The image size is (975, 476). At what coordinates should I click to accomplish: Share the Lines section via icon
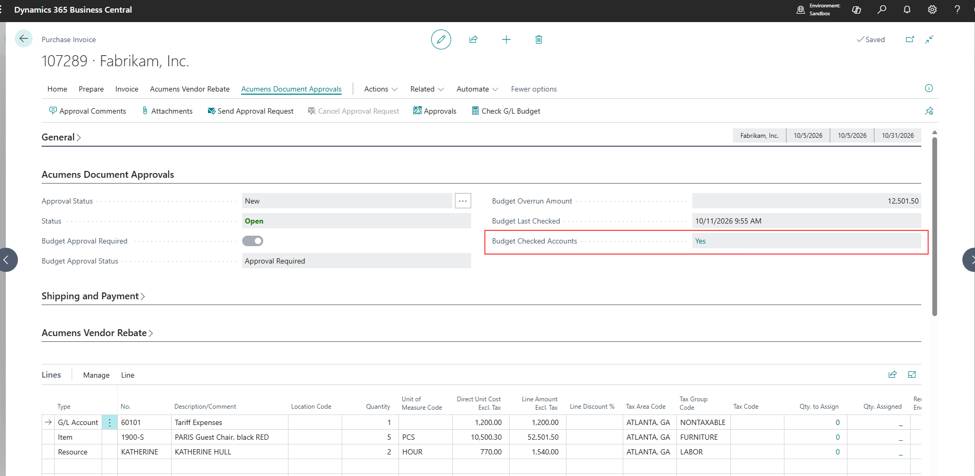[x=892, y=375]
